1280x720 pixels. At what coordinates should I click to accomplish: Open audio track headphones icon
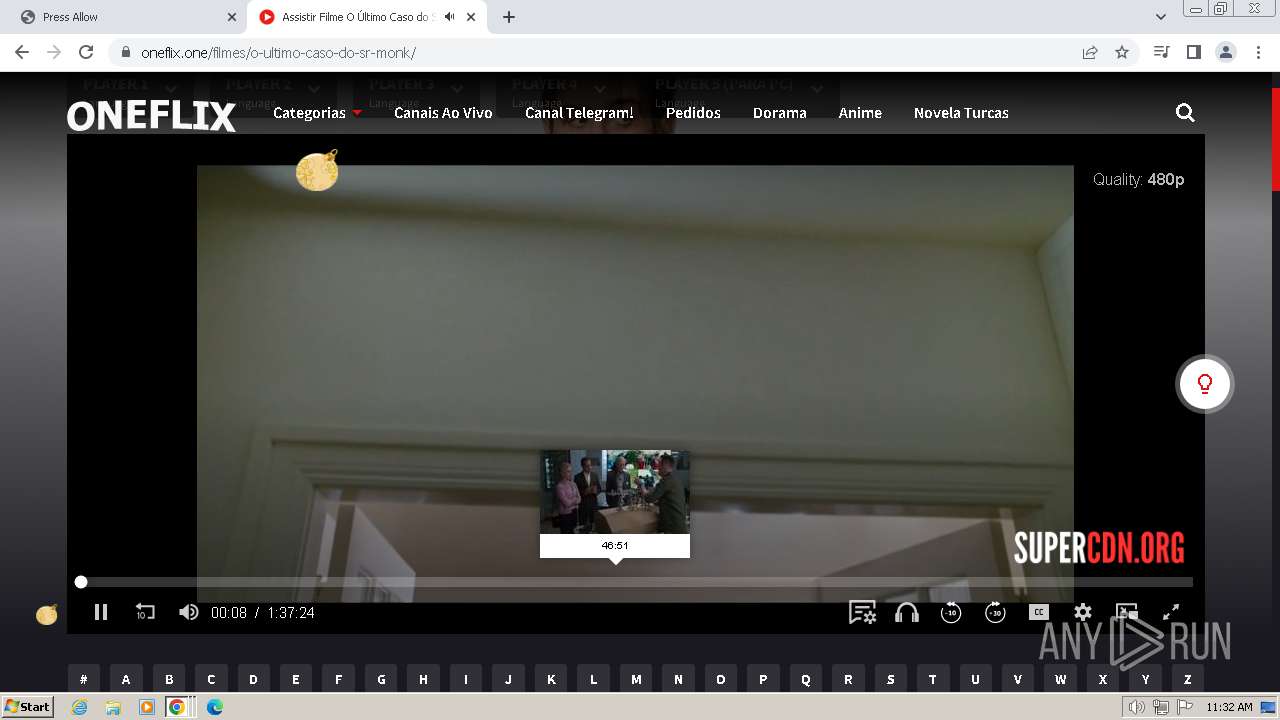907,612
